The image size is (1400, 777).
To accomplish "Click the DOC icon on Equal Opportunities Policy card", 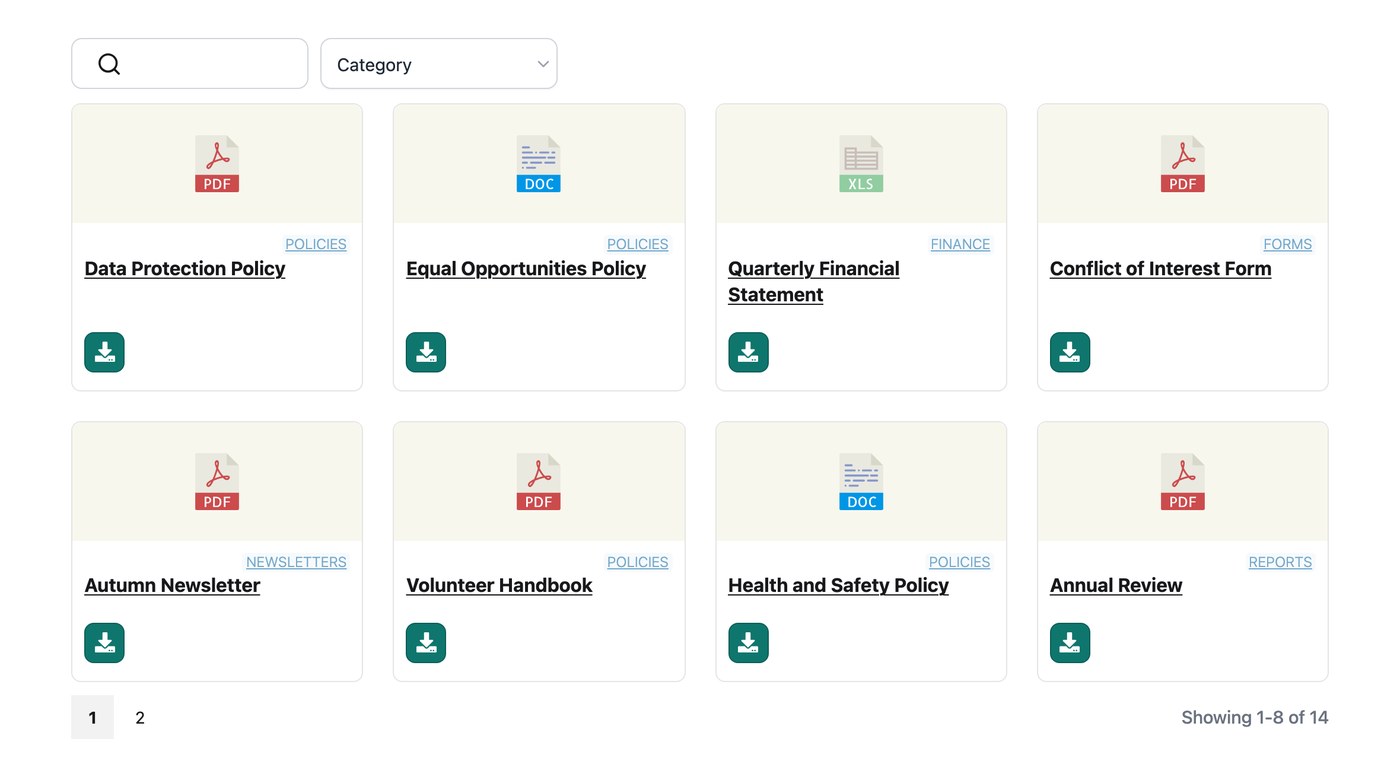I will tap(539, 164).
